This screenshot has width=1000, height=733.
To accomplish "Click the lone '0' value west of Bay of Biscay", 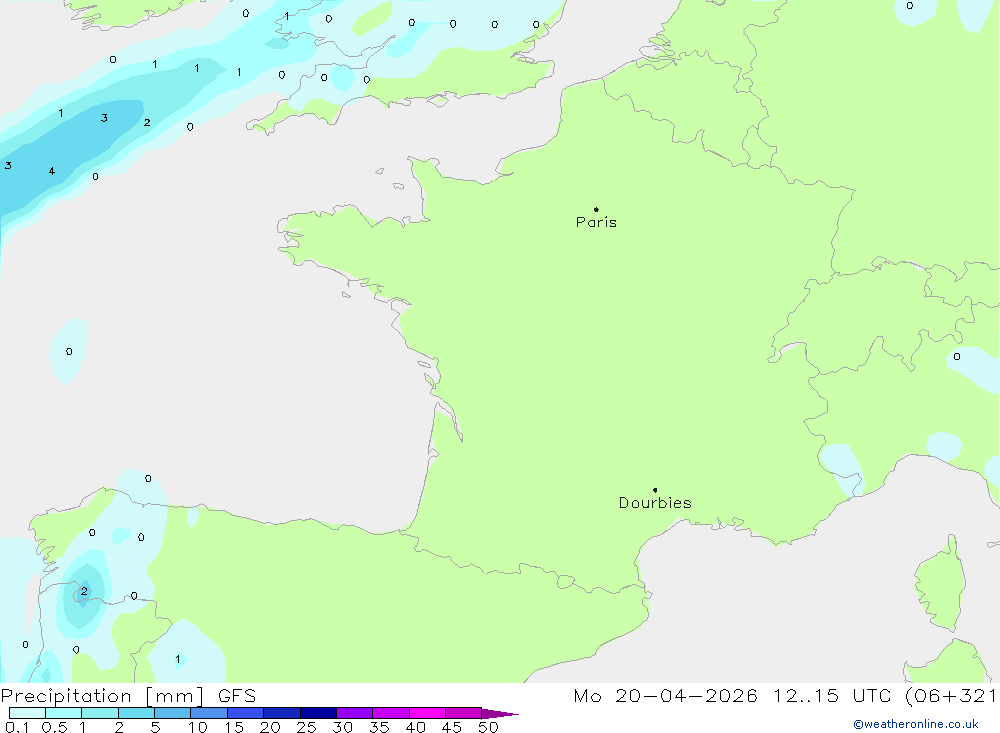I will click(69, 352).
